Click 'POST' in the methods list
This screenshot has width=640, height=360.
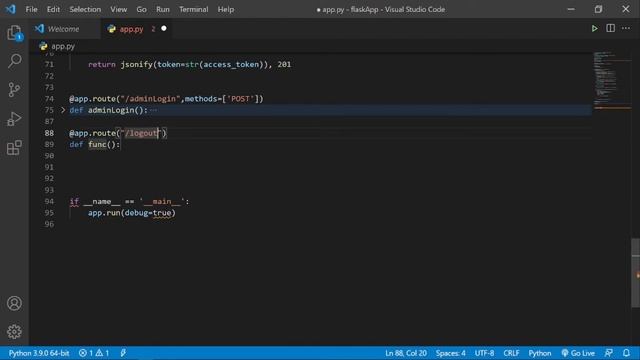click(x=240, y=99)
